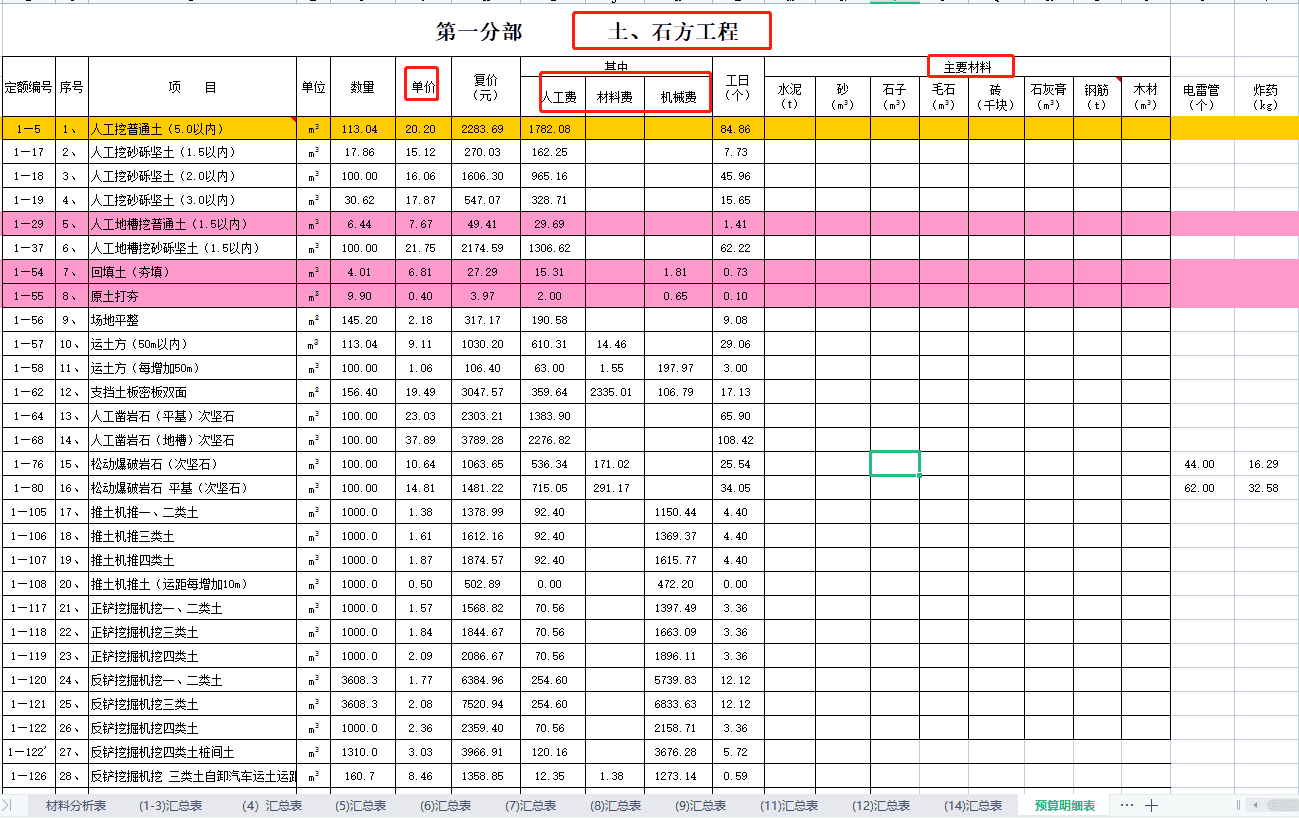Image resolution: width=1299 pixels, height=818 pixels.
Task: Select the 炸药(kg) column header
Action: pyautogui.click(x=1266, y=97)
